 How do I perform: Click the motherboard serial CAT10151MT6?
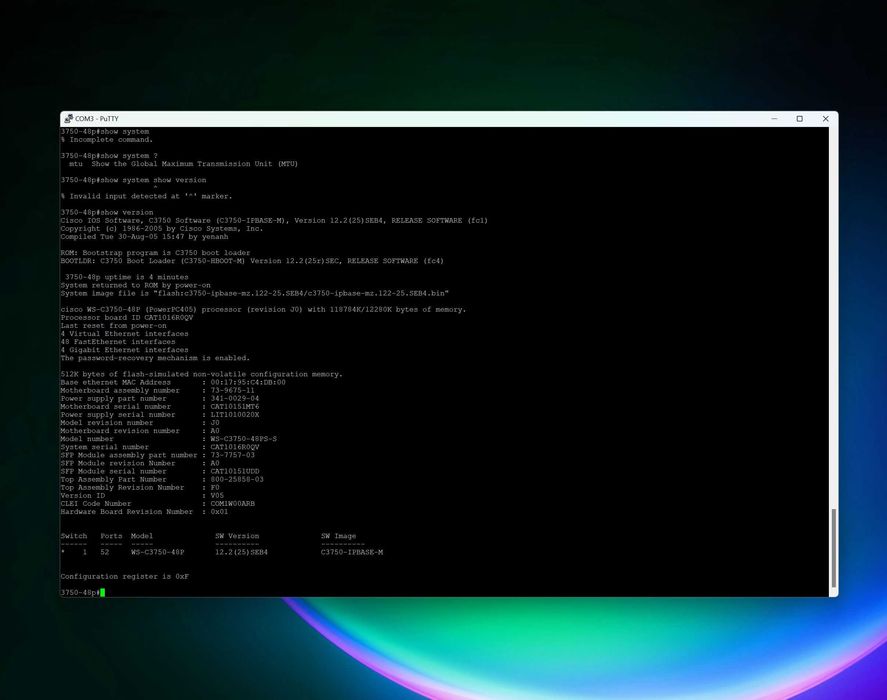(235, 406)
